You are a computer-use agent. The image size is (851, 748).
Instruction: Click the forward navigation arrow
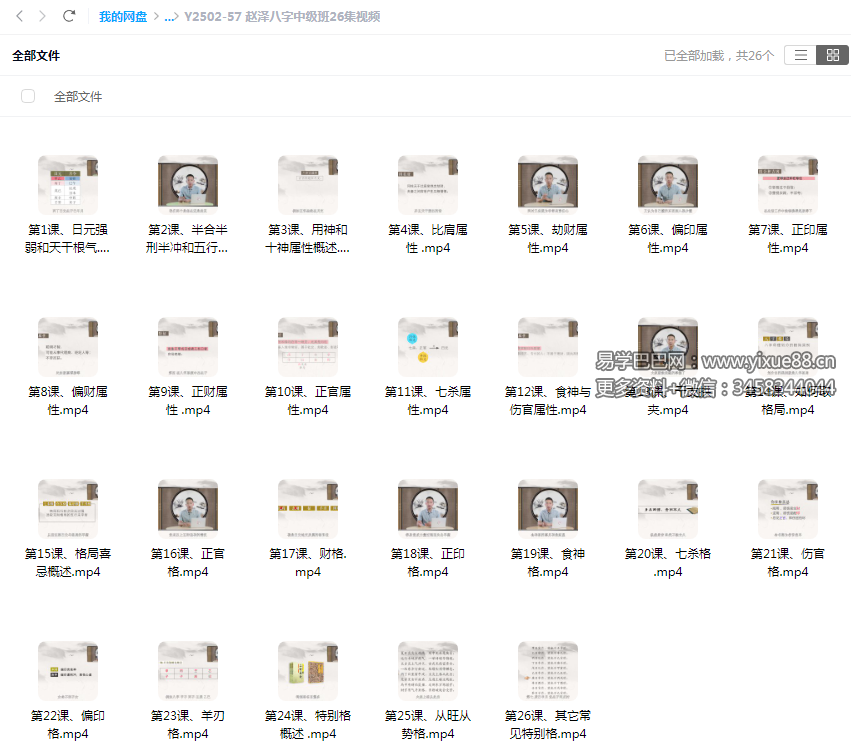(42, 16)
